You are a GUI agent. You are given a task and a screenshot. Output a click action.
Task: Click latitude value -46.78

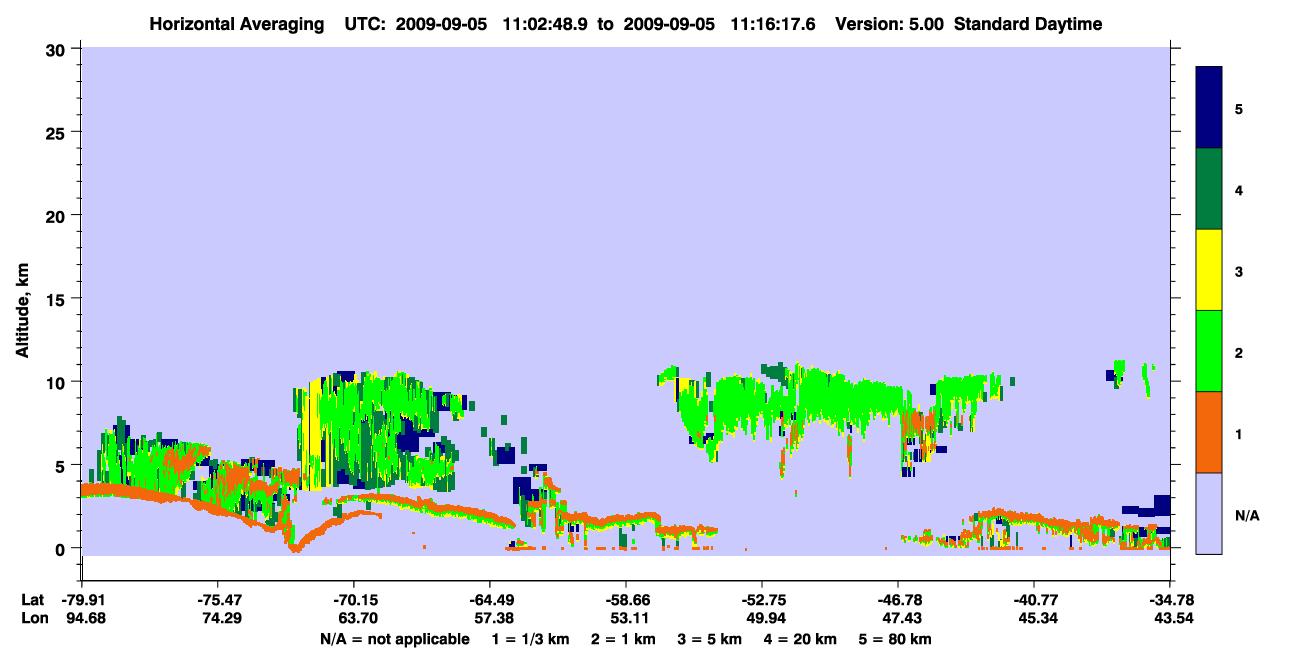(898, 601)
